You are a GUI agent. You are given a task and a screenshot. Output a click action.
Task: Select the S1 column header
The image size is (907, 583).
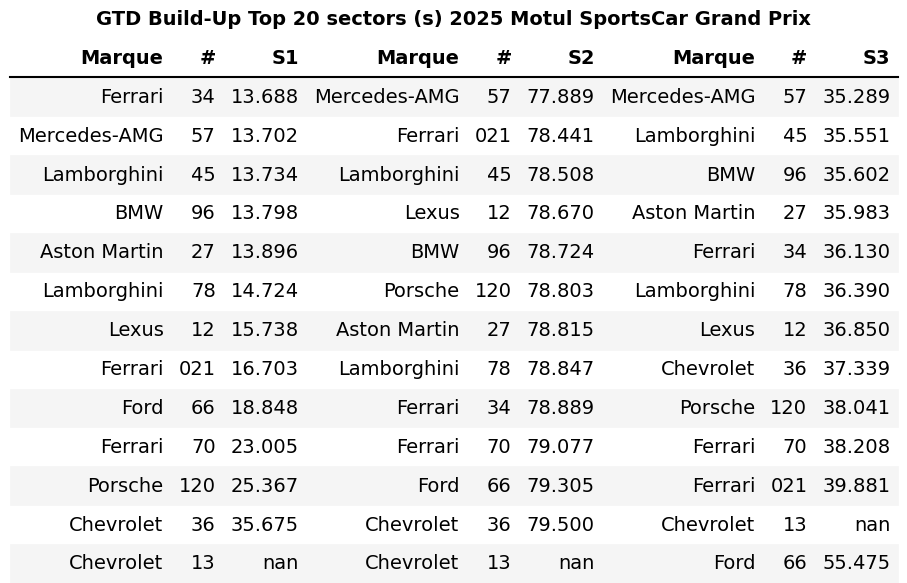coord(285,58)
